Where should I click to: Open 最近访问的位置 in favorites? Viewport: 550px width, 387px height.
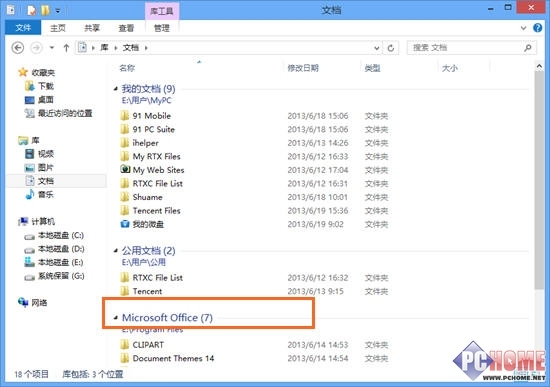(x=65, y=113)
